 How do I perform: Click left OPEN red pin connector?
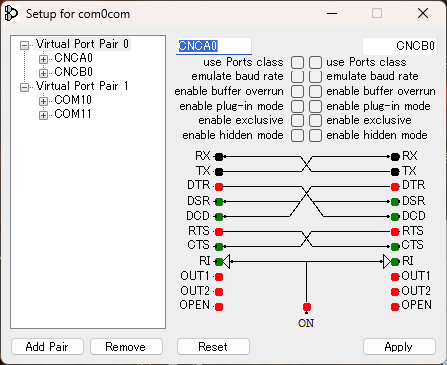(x=219, y=307)
